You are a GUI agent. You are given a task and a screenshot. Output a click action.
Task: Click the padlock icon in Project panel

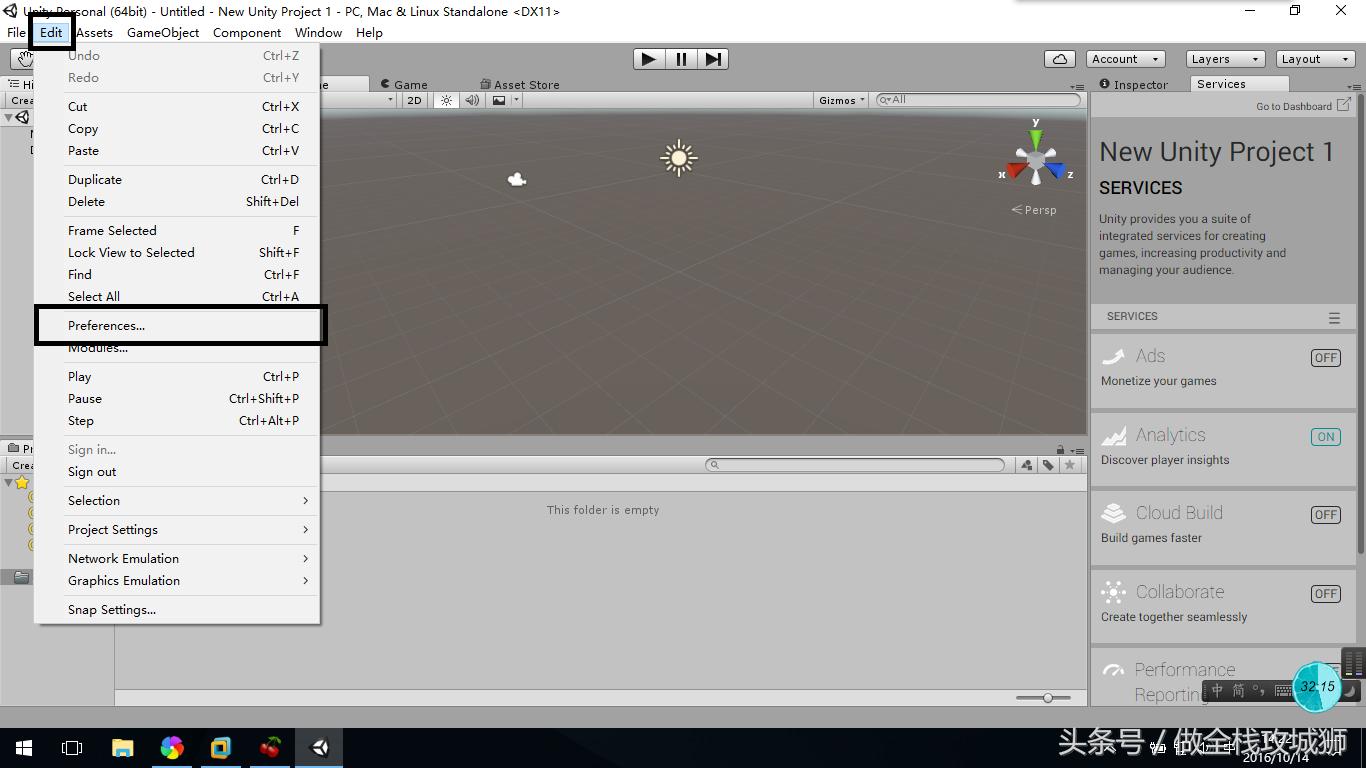click(x=1060, y=448)
